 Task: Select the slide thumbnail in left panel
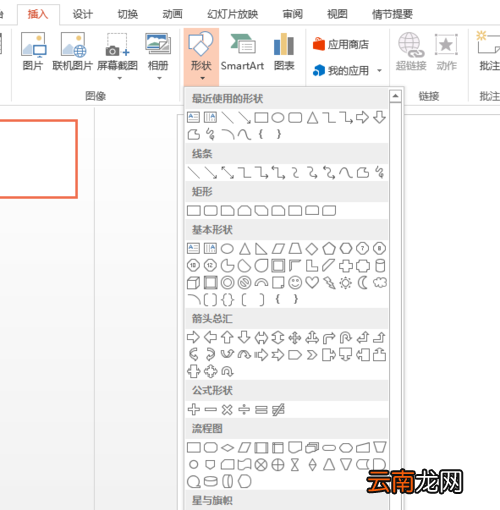38,159
